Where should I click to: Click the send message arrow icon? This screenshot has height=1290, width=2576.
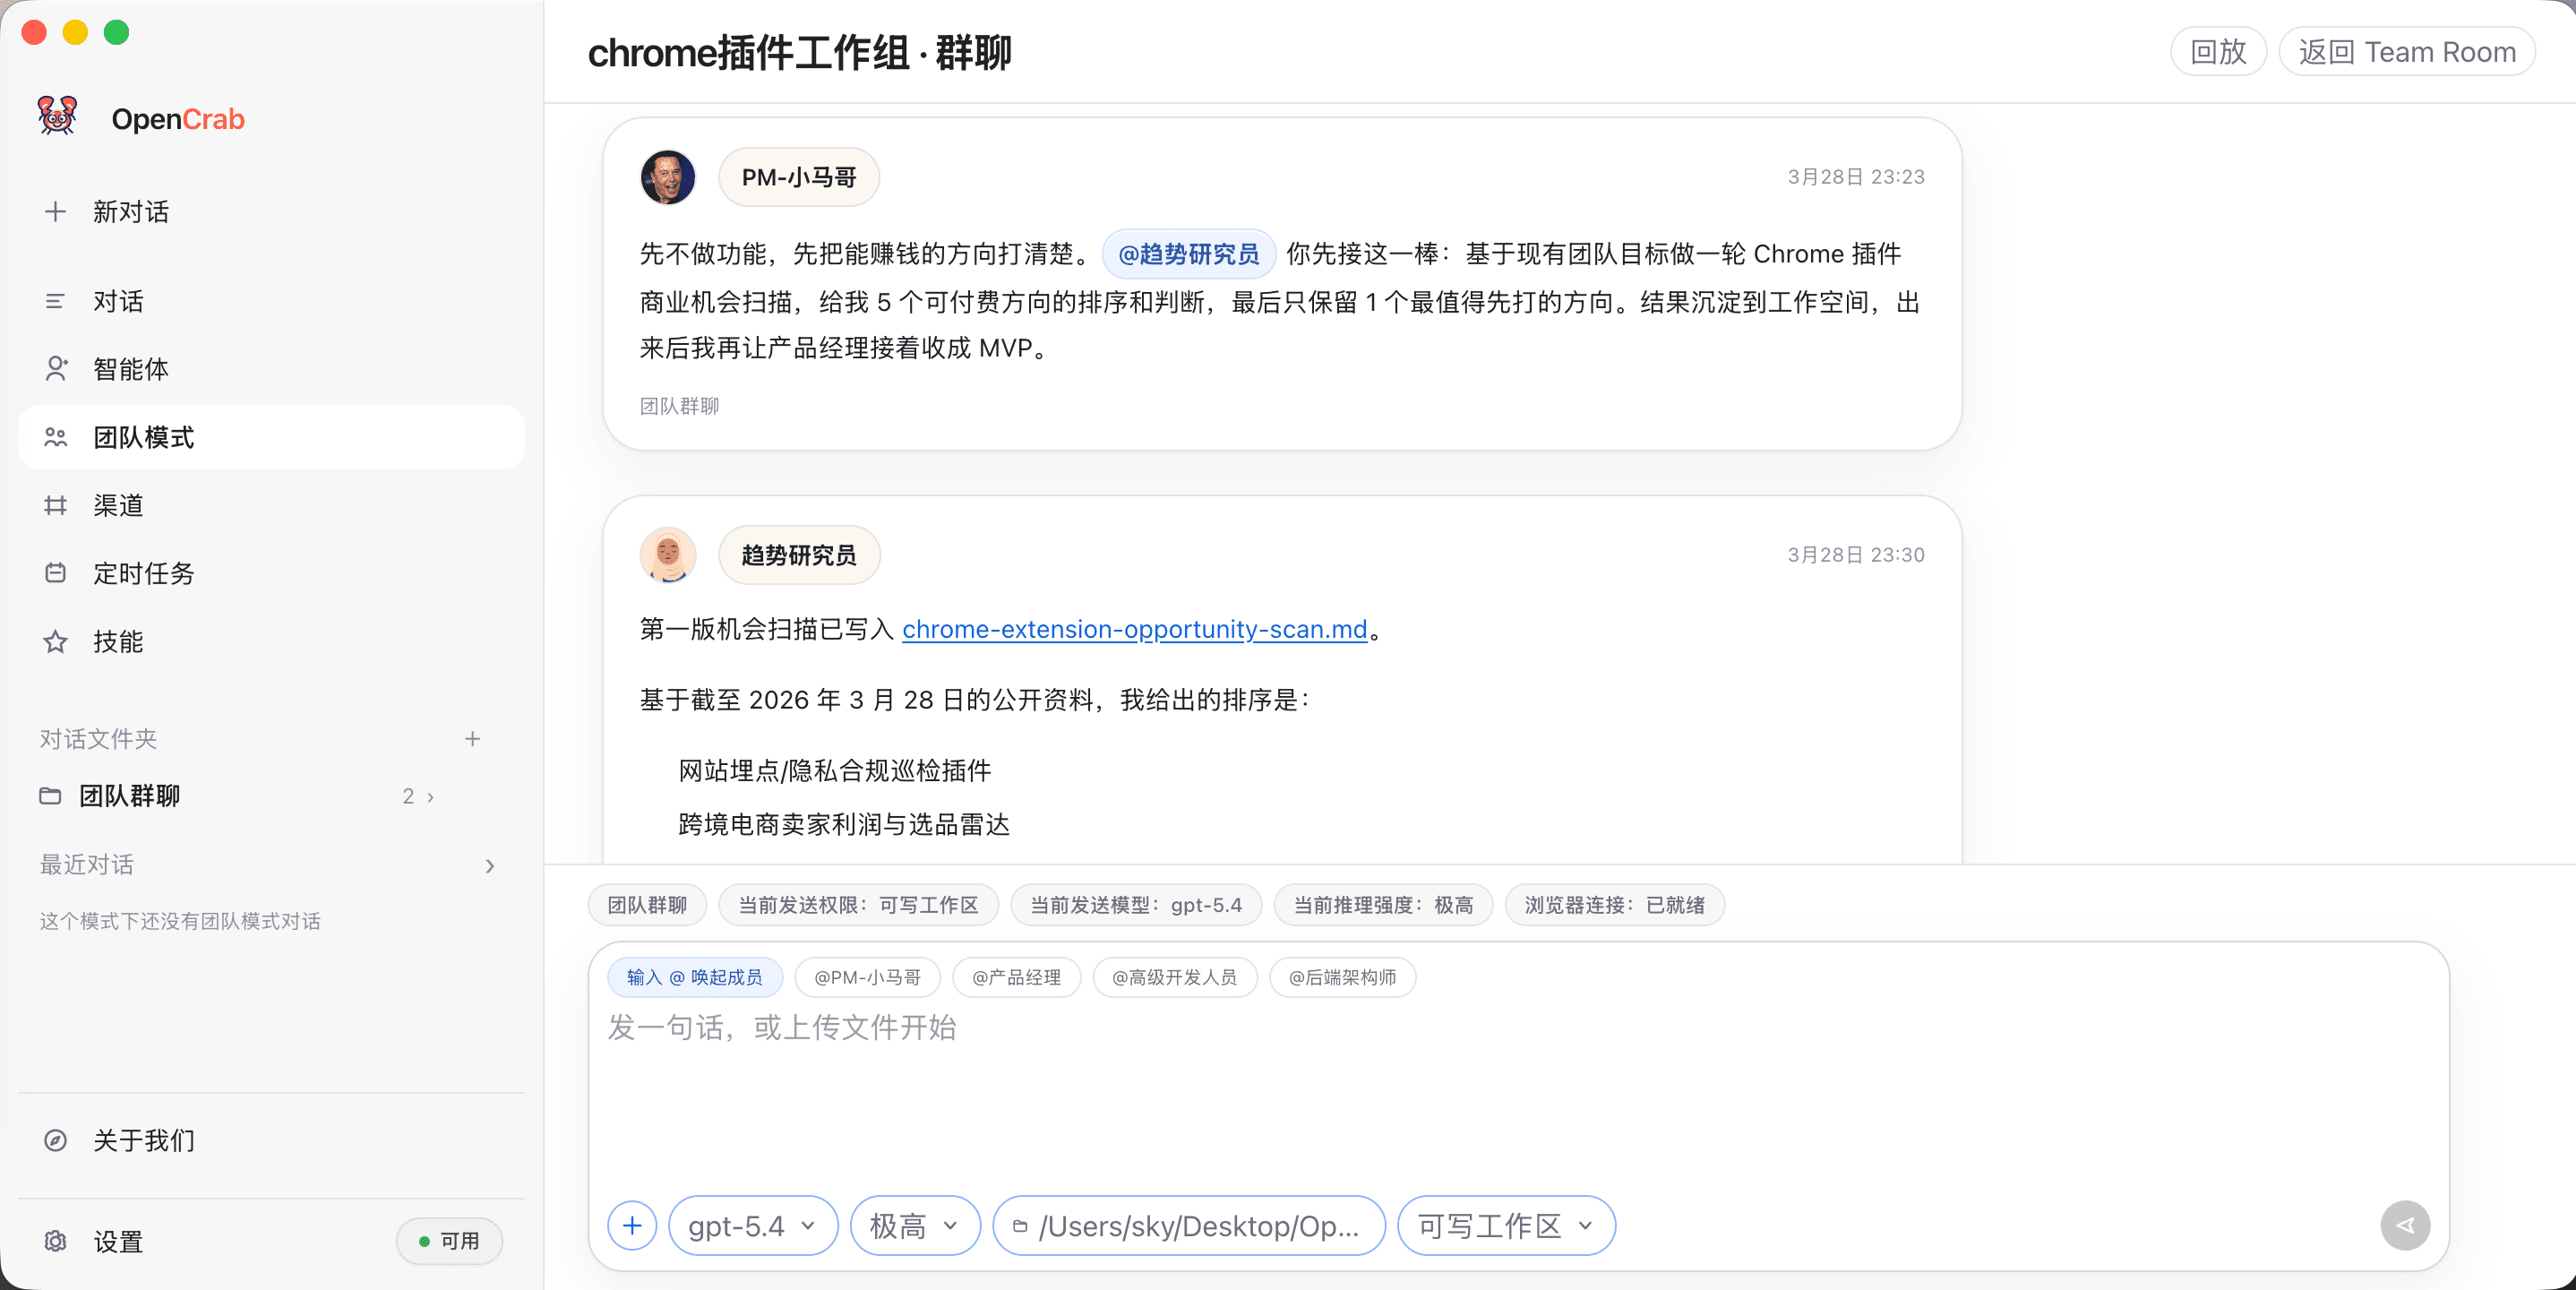2406,1225
